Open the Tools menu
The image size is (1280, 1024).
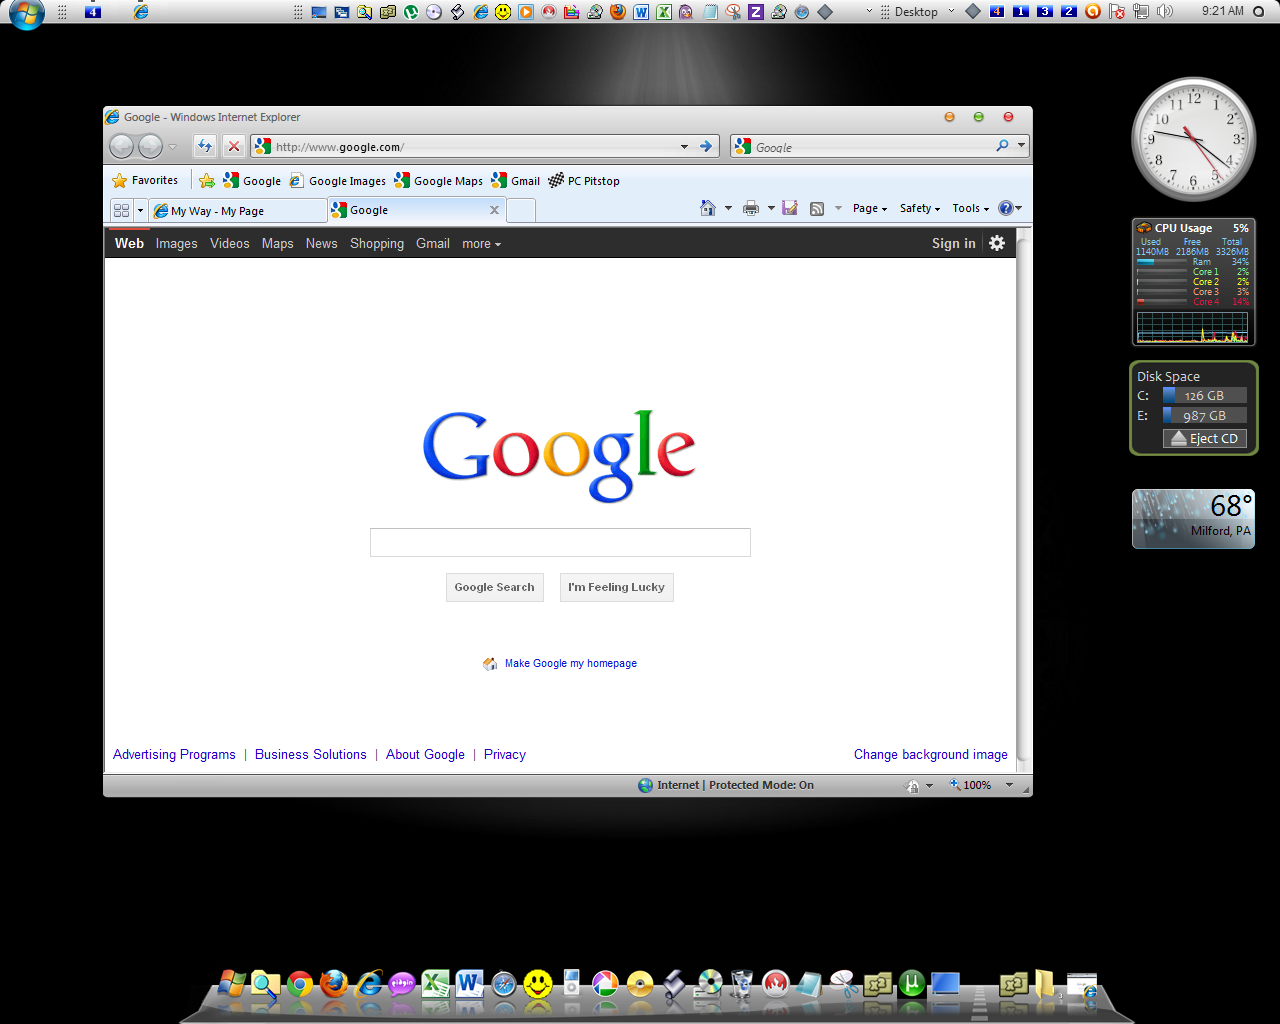point(970,208)
